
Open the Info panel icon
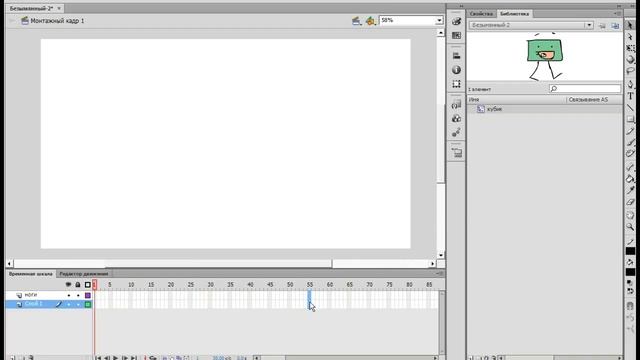pos(456,70)
